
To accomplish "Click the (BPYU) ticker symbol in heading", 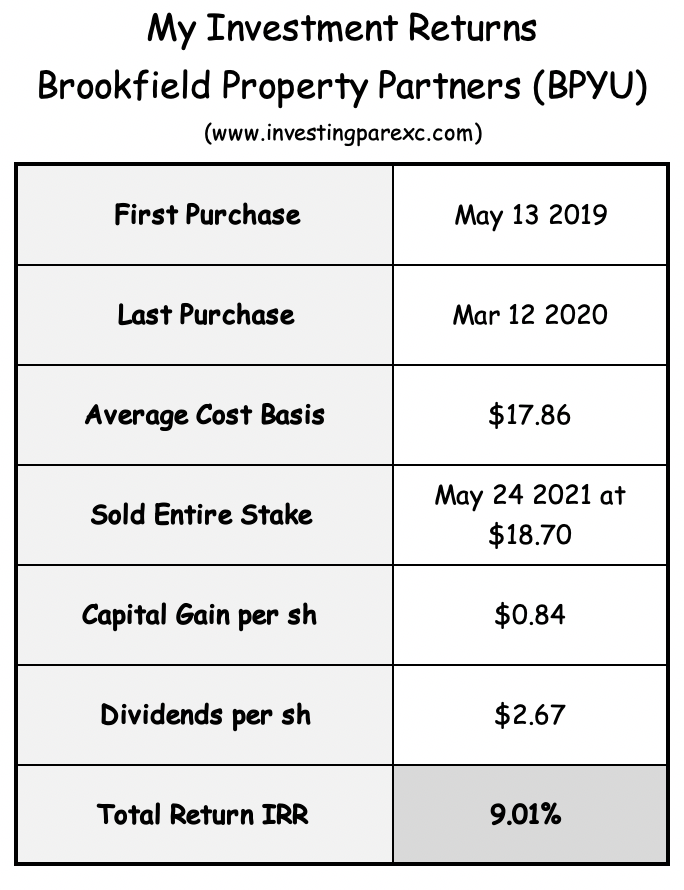I will [x=590, y=87].
